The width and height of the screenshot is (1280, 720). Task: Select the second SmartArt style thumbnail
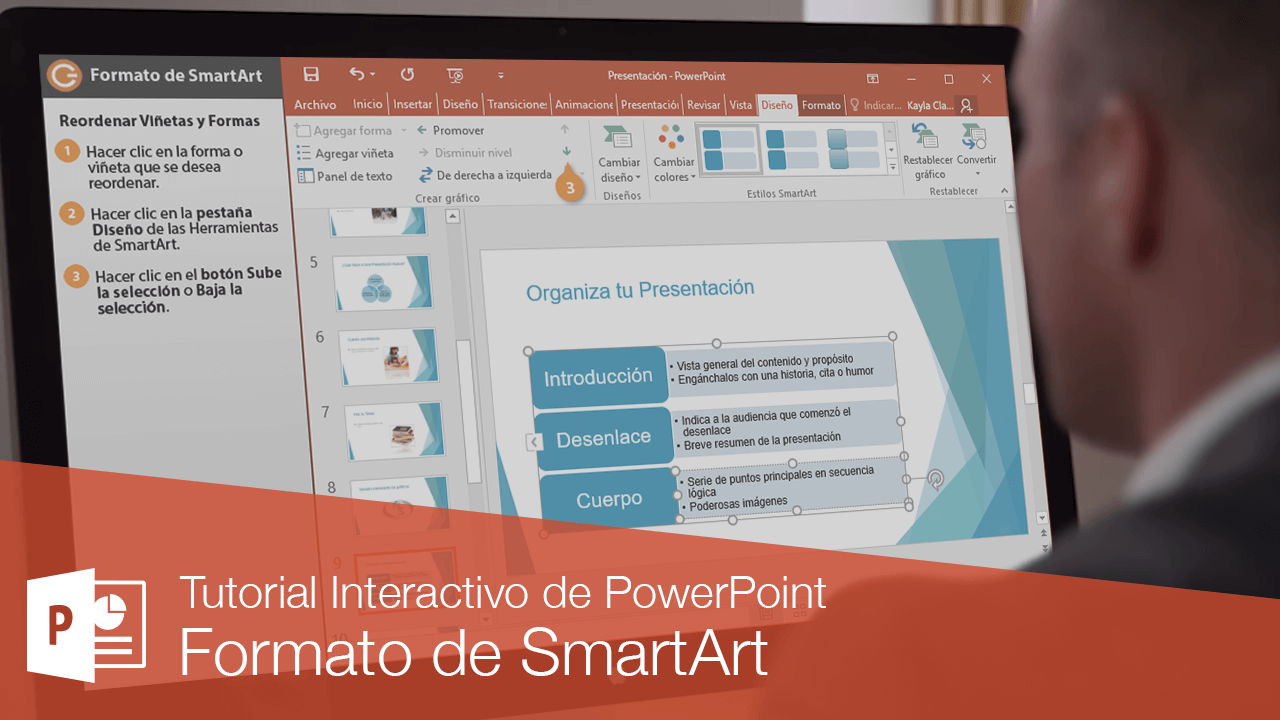coord(789,151)
